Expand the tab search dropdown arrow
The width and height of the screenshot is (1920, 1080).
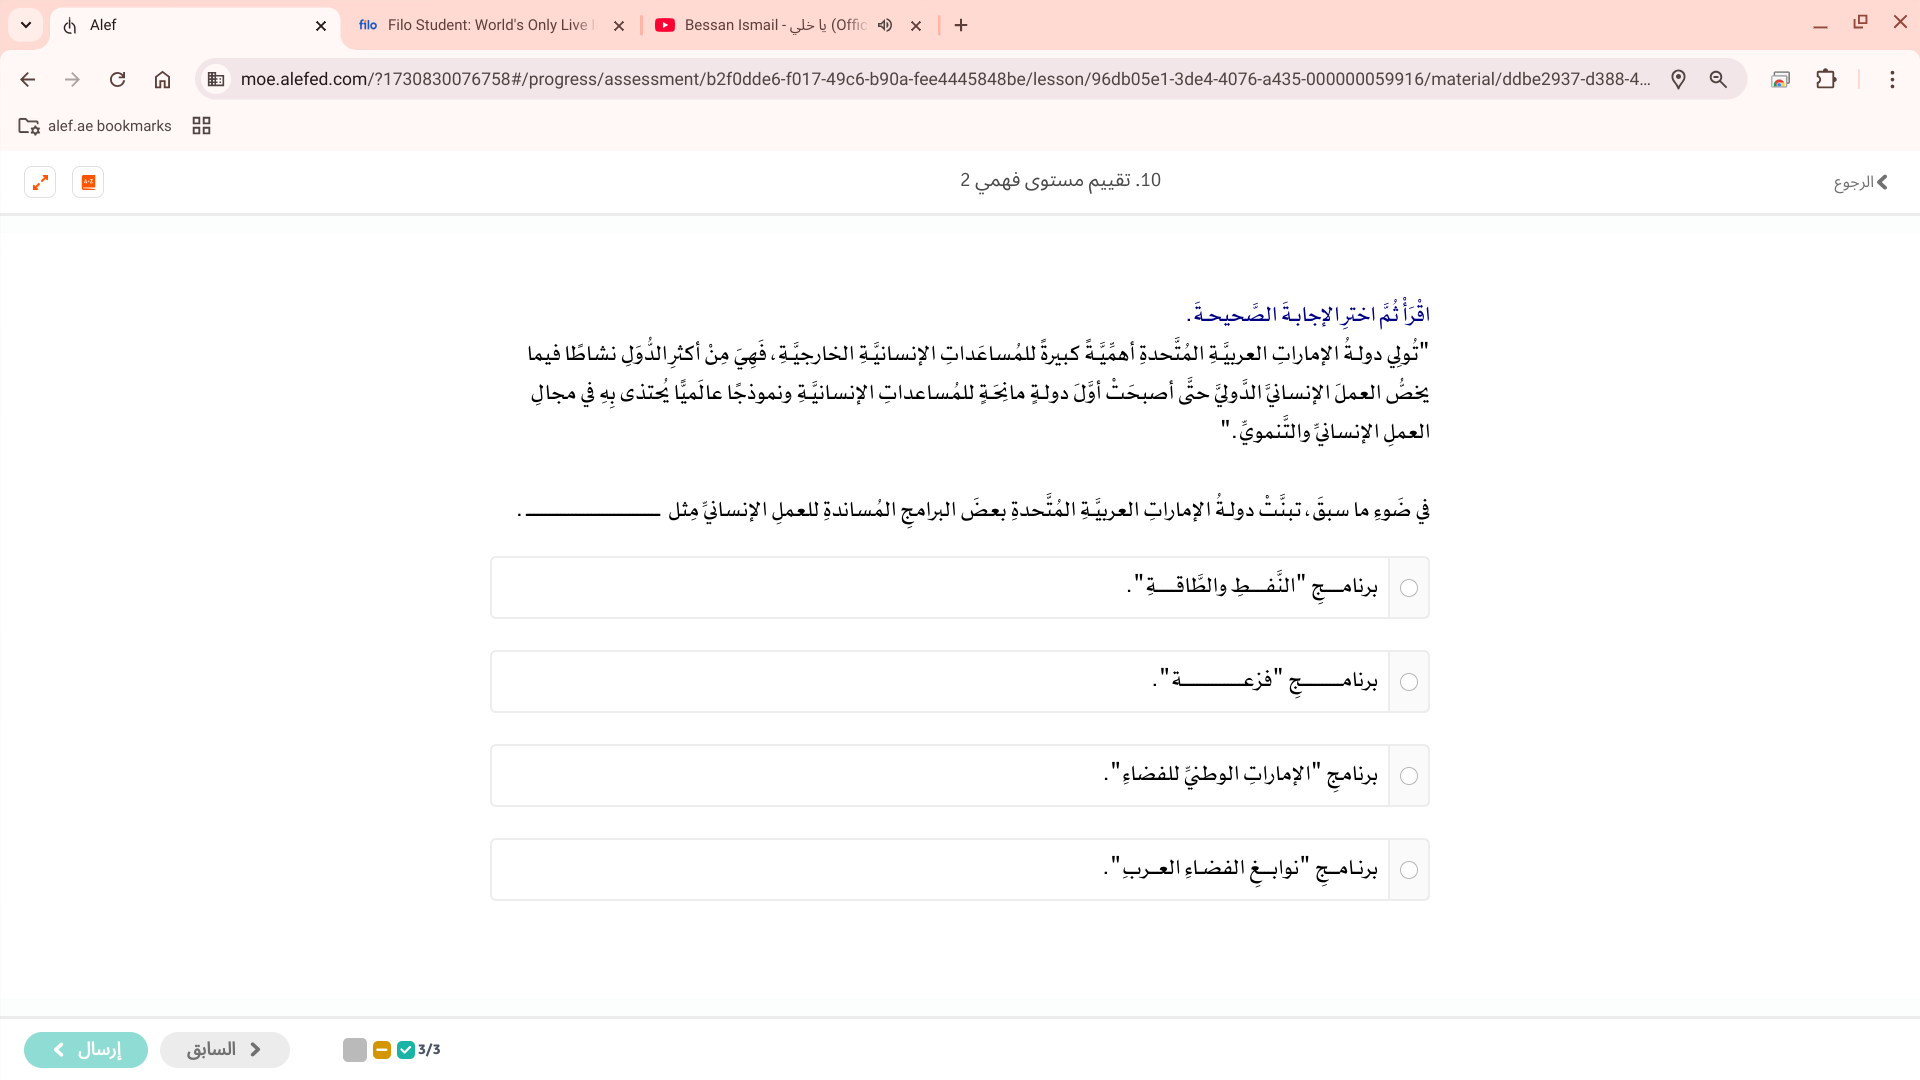[26, 25]
